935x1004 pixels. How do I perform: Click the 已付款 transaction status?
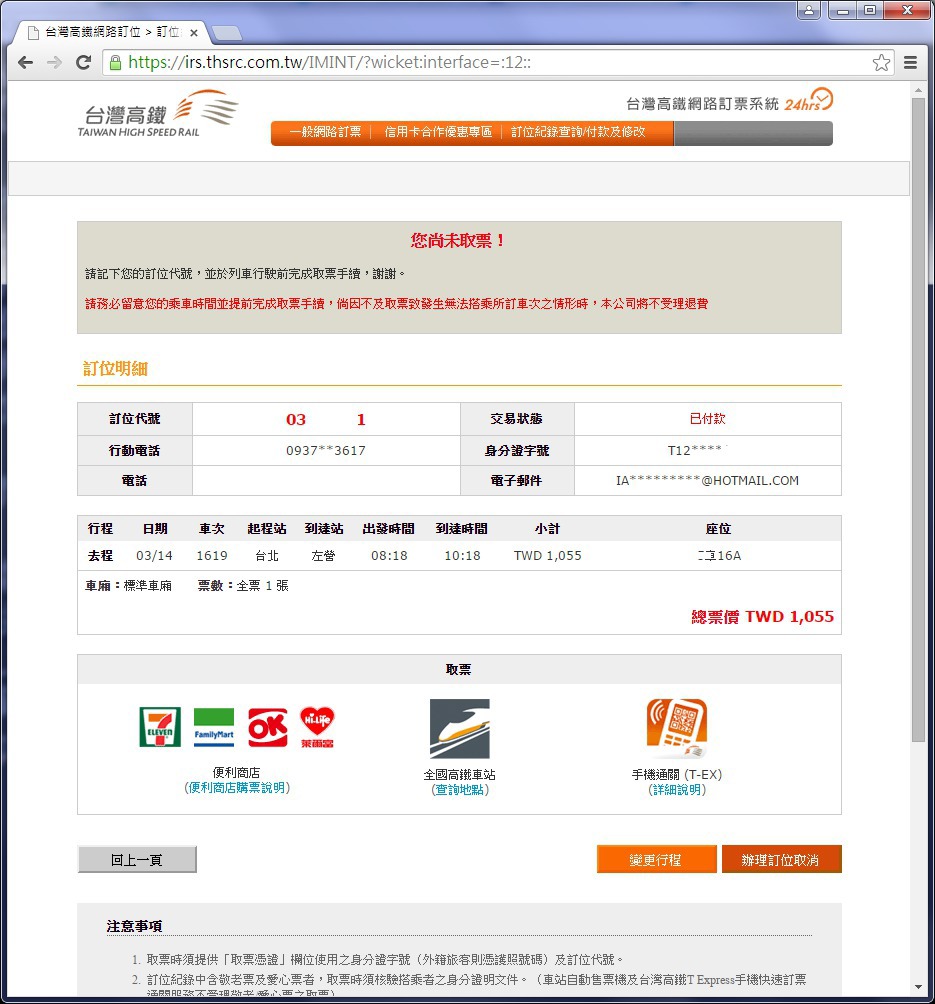(x=708, y=419)
